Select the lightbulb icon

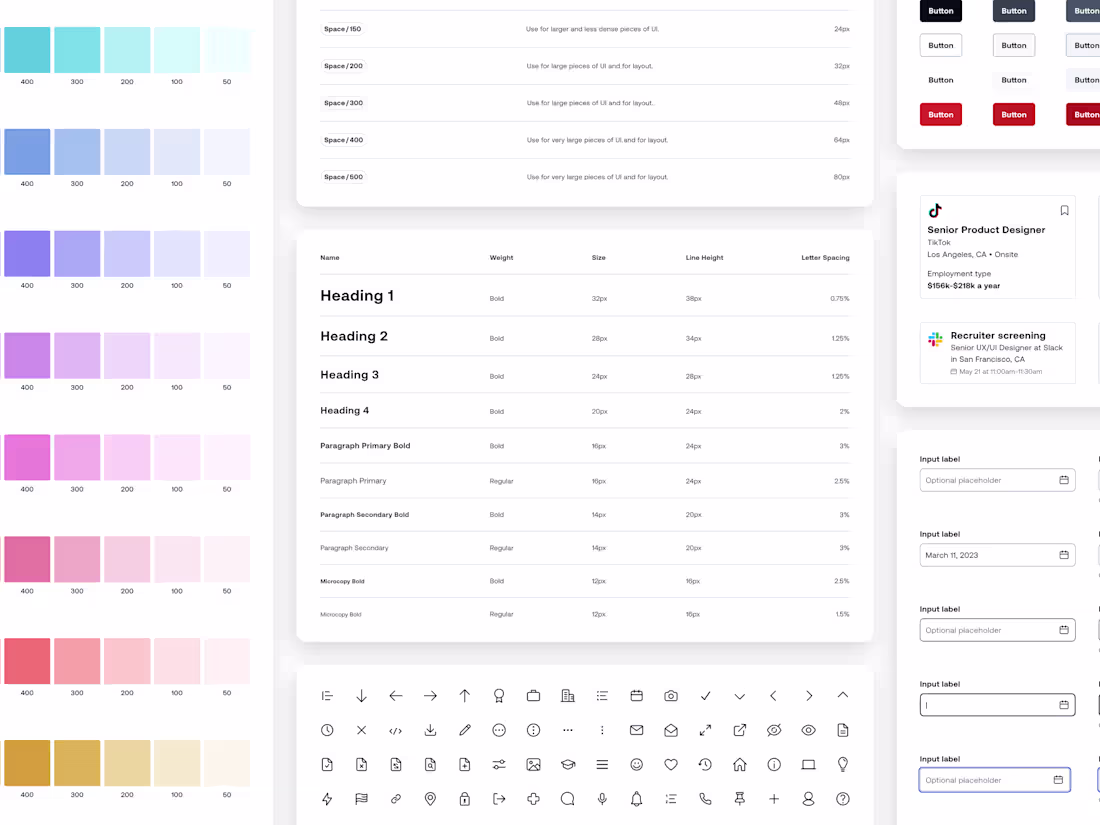pyautogui.click(x=843, y=765)
